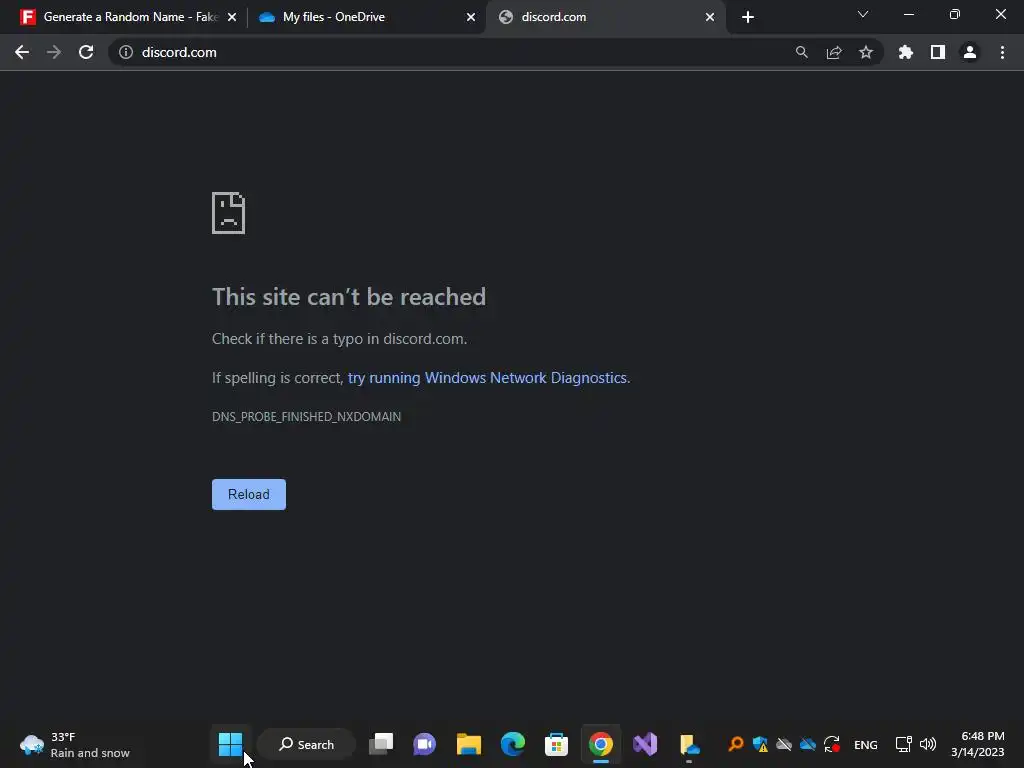Viewport: 1024px width, 768px height.
Task: Launch Microsoft Edge from the taskbar
Action: (x=513, y=744)
